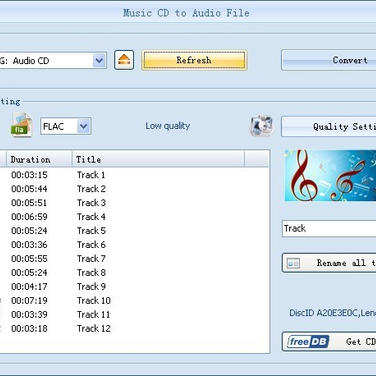Click the 00:05:51 duration cell
This screenshot has height=376, width=376.
pos(29,203)
